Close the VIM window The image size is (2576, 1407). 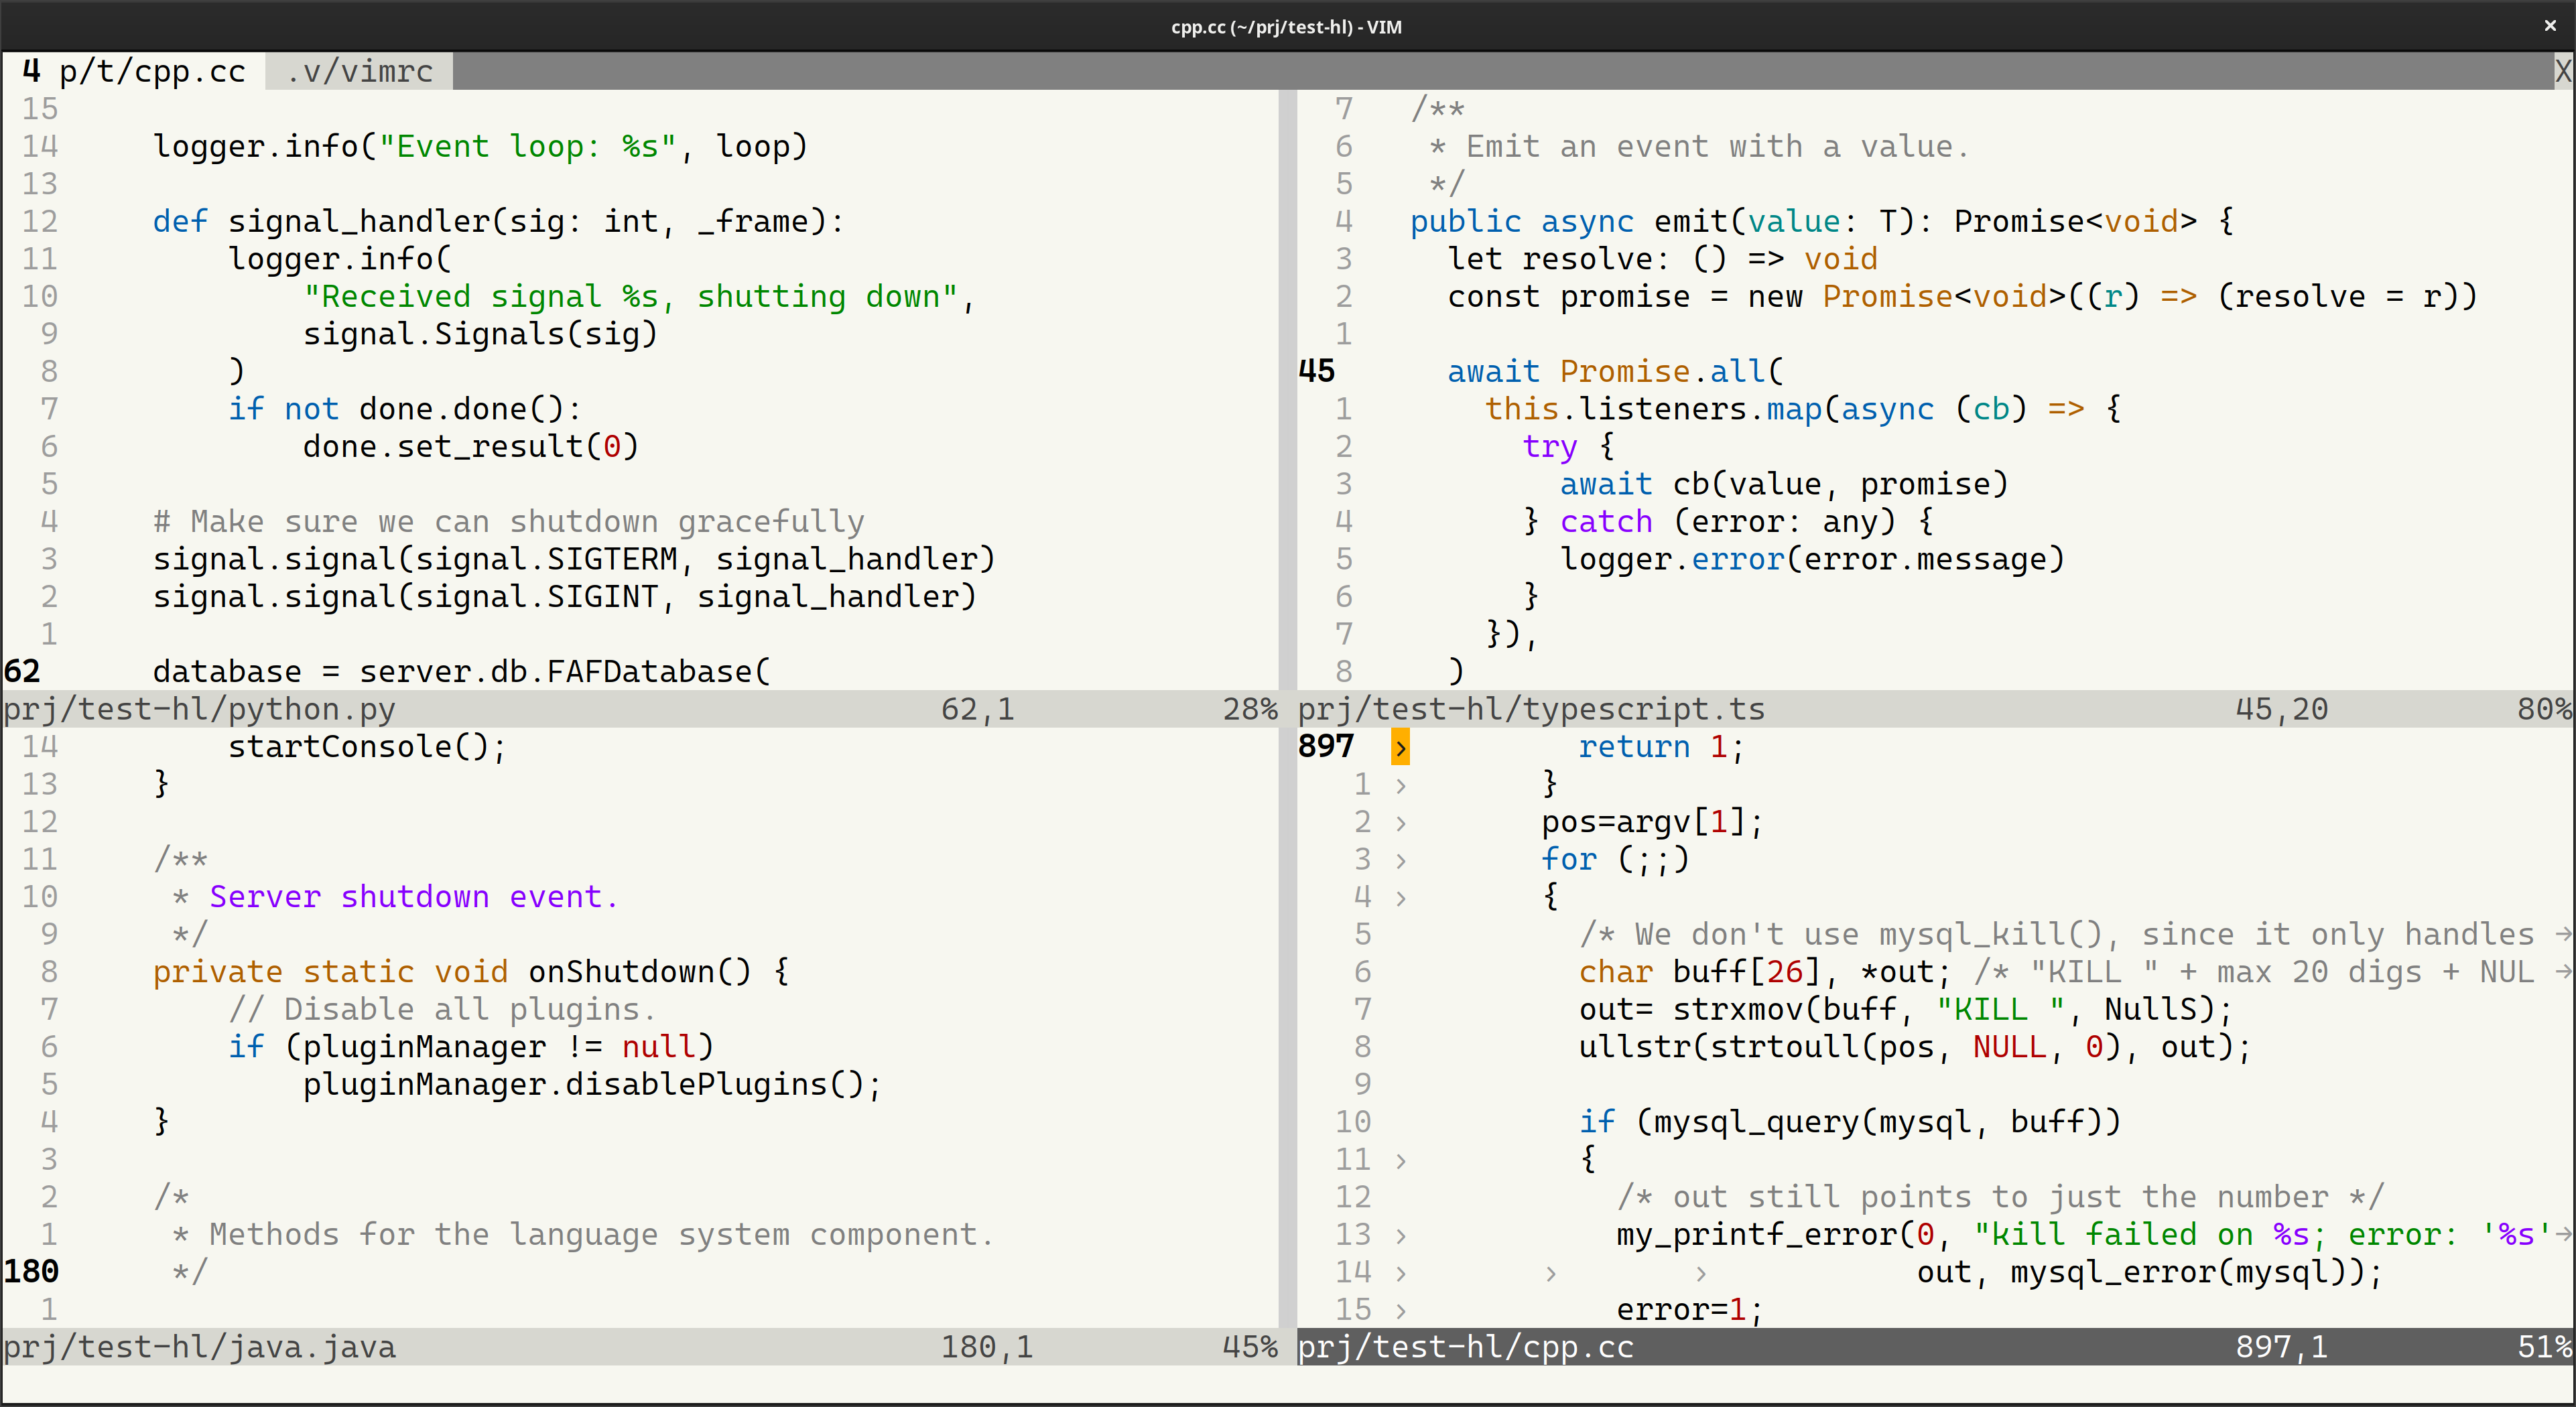2550,26
